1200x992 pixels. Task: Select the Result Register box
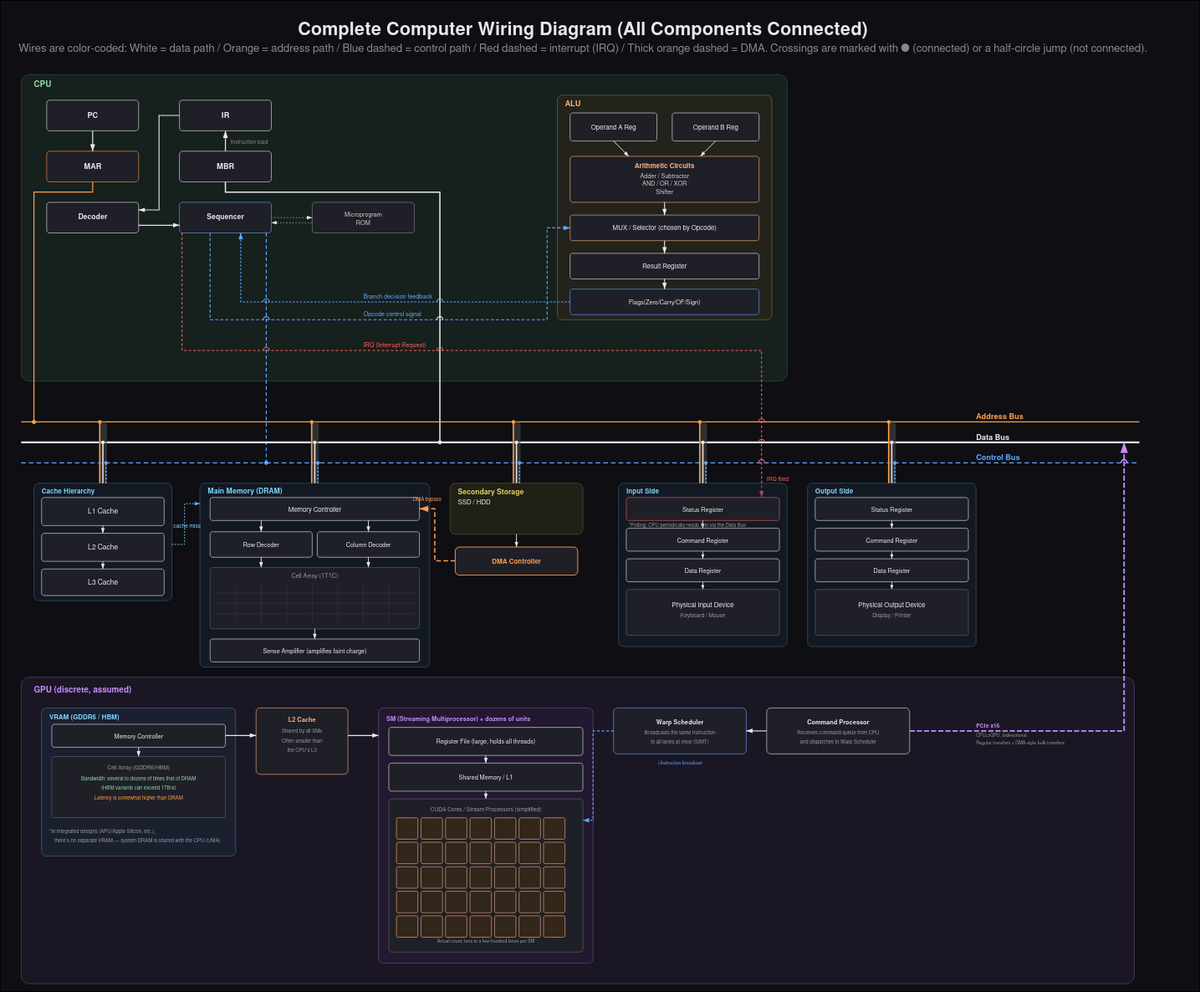[x=664, y=266]
